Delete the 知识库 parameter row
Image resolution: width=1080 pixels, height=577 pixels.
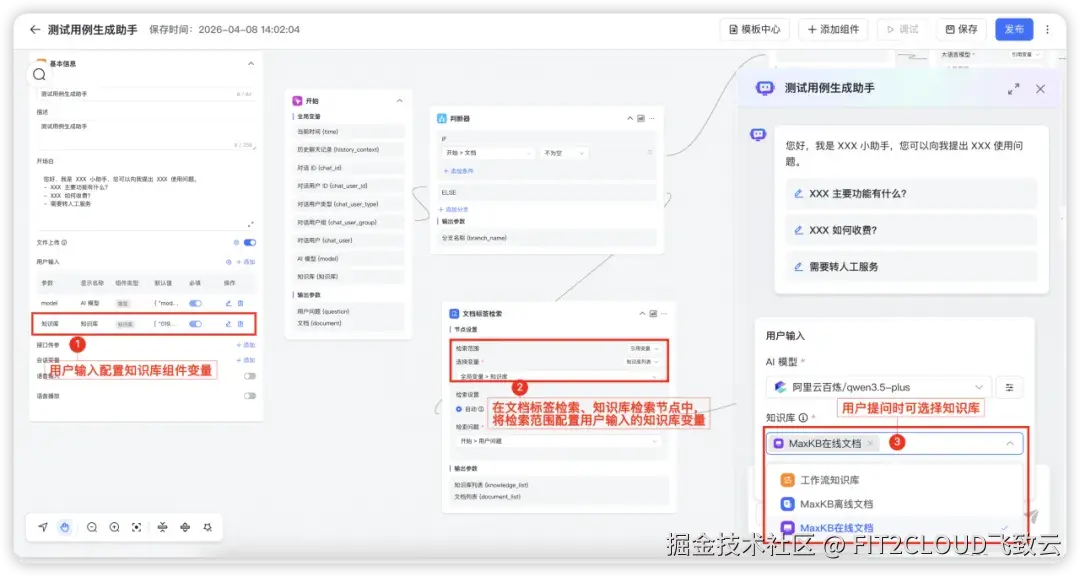click(x=240, y=324)
